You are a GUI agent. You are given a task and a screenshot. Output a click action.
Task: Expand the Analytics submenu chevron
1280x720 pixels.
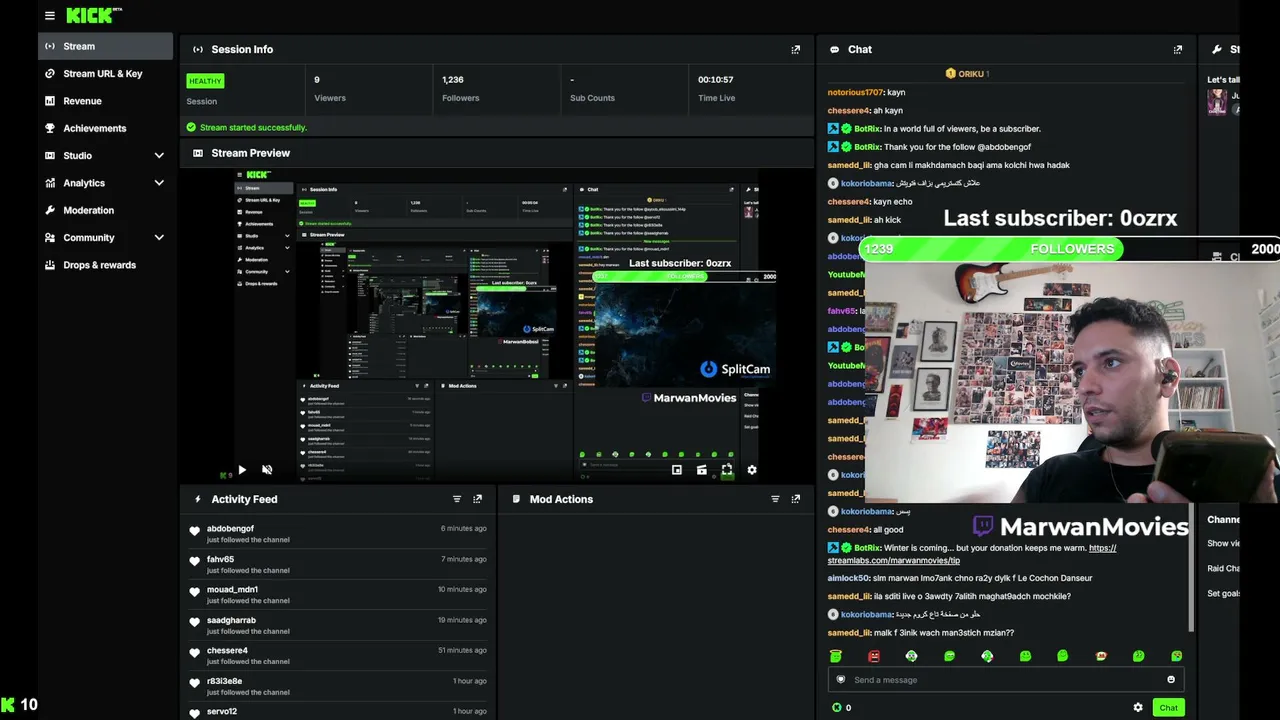[x=159, y=183]
